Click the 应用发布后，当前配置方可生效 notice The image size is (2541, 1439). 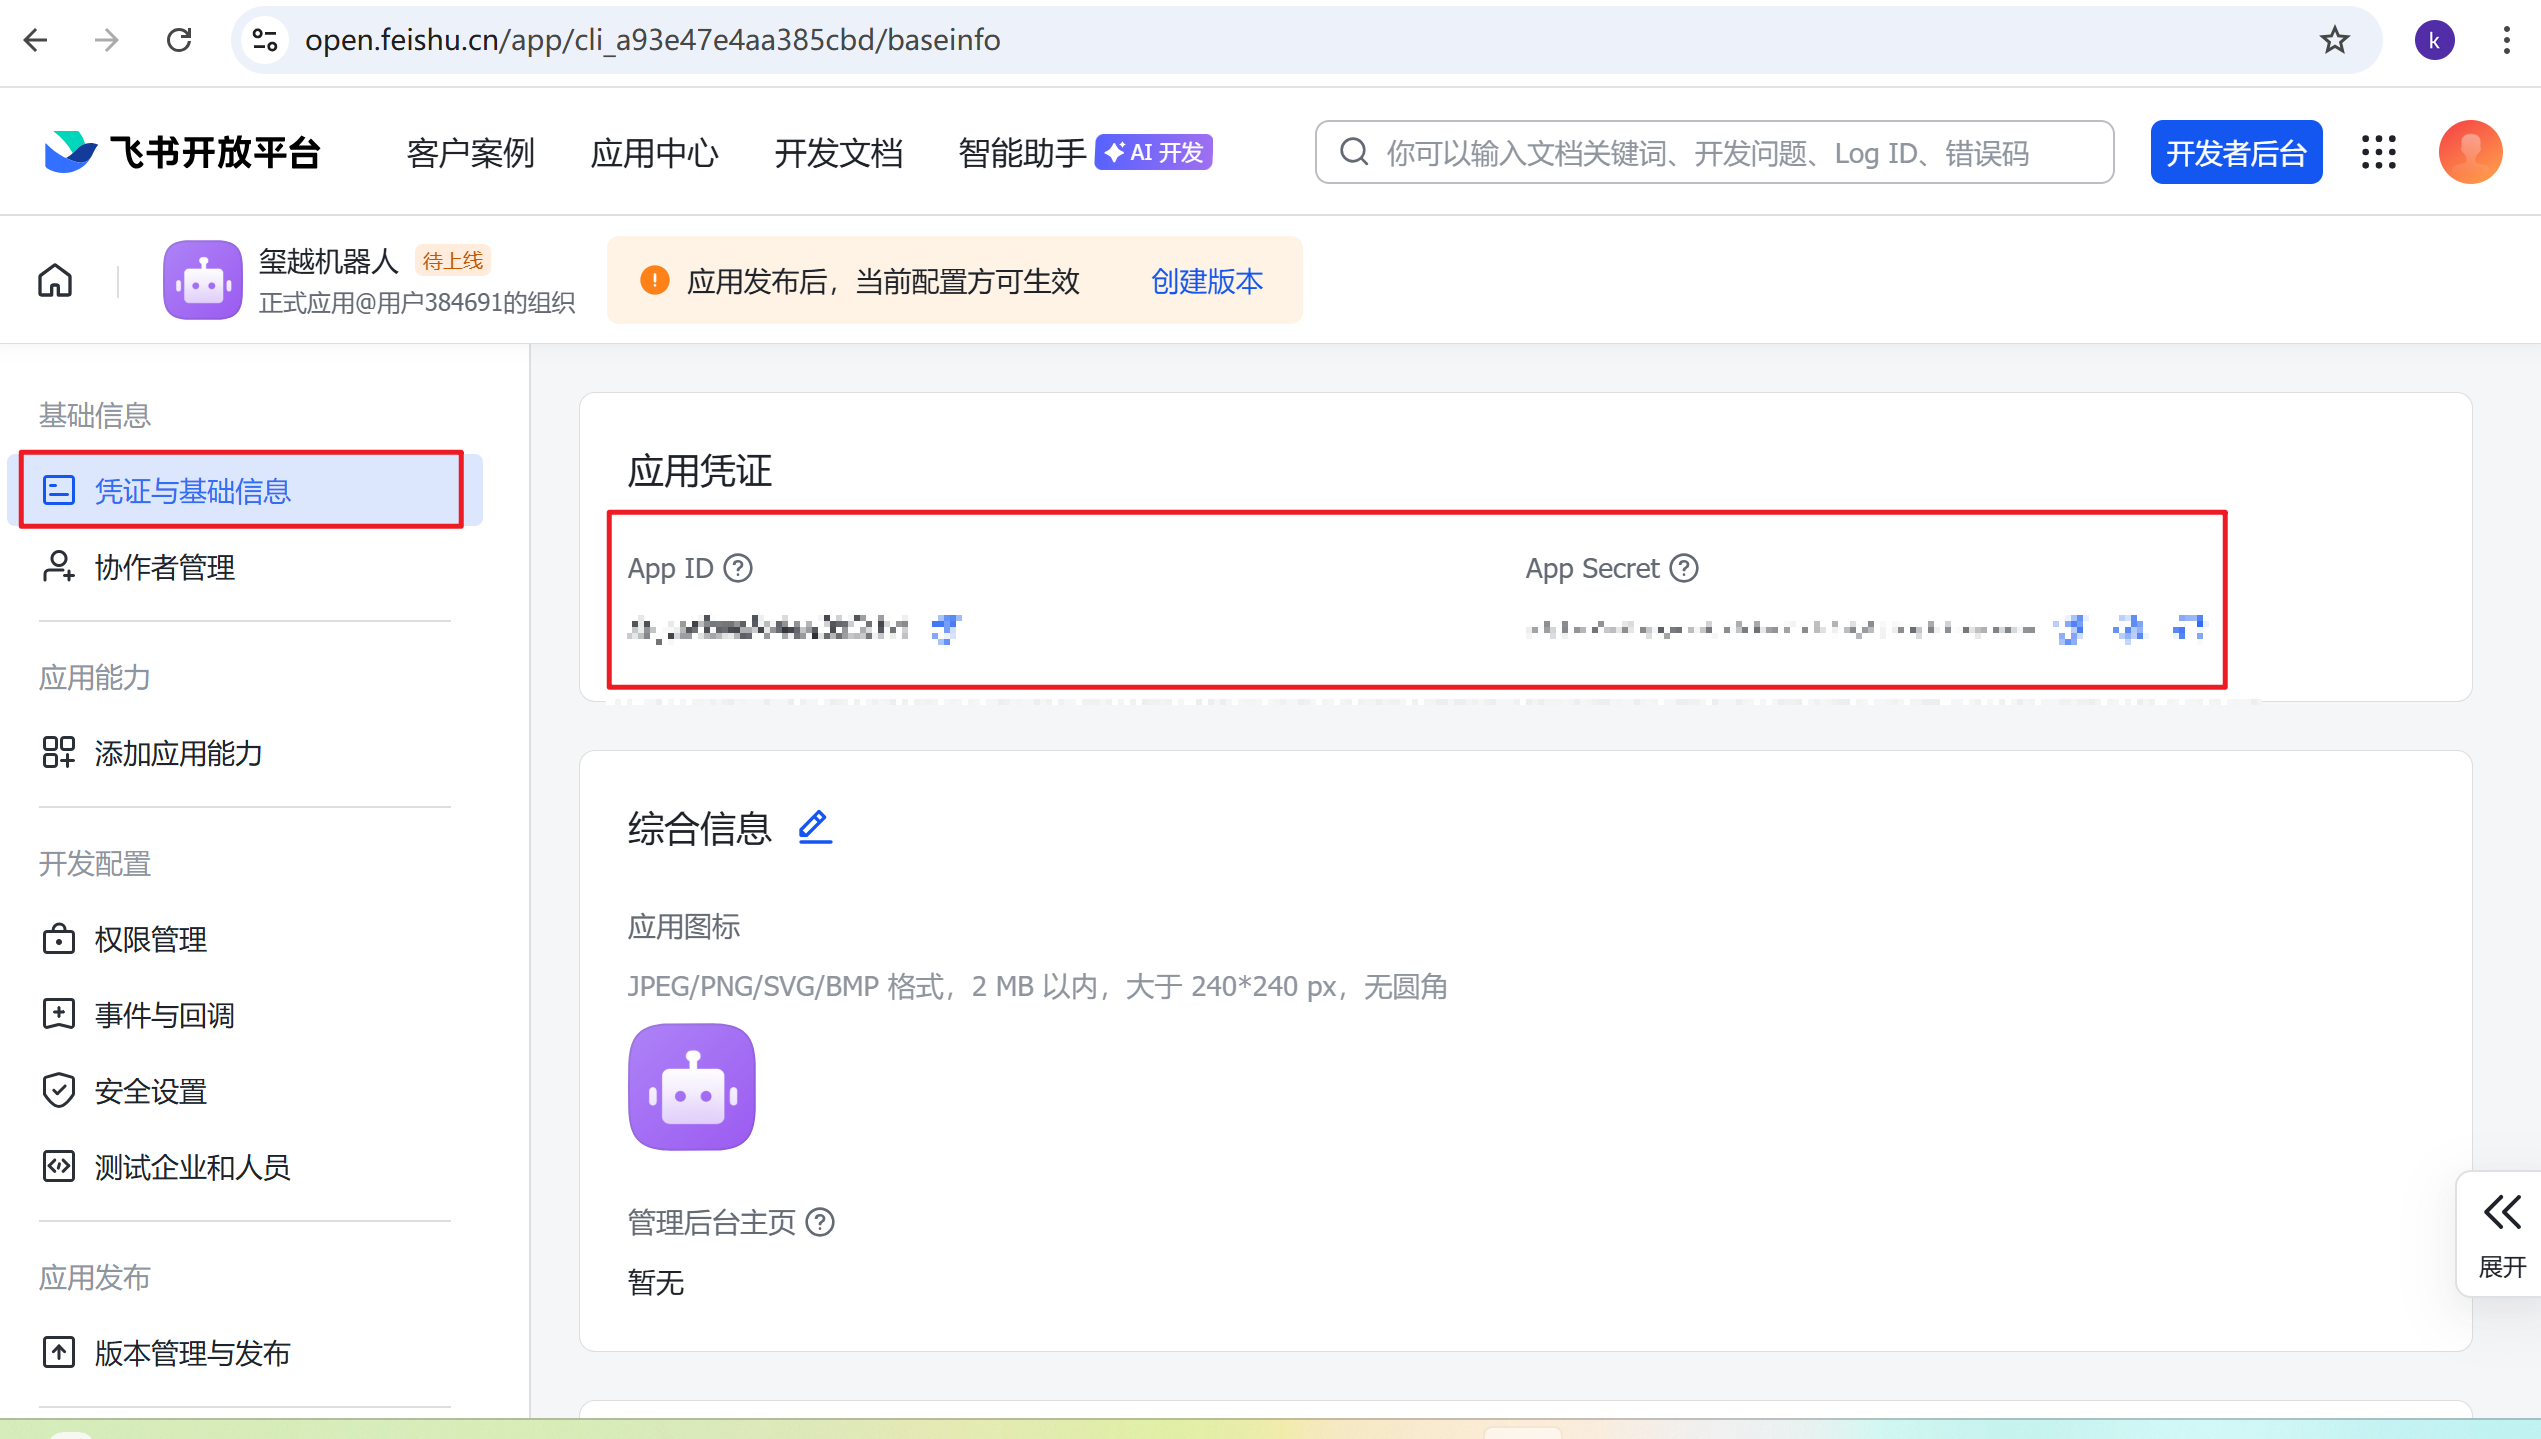(883, 281)
